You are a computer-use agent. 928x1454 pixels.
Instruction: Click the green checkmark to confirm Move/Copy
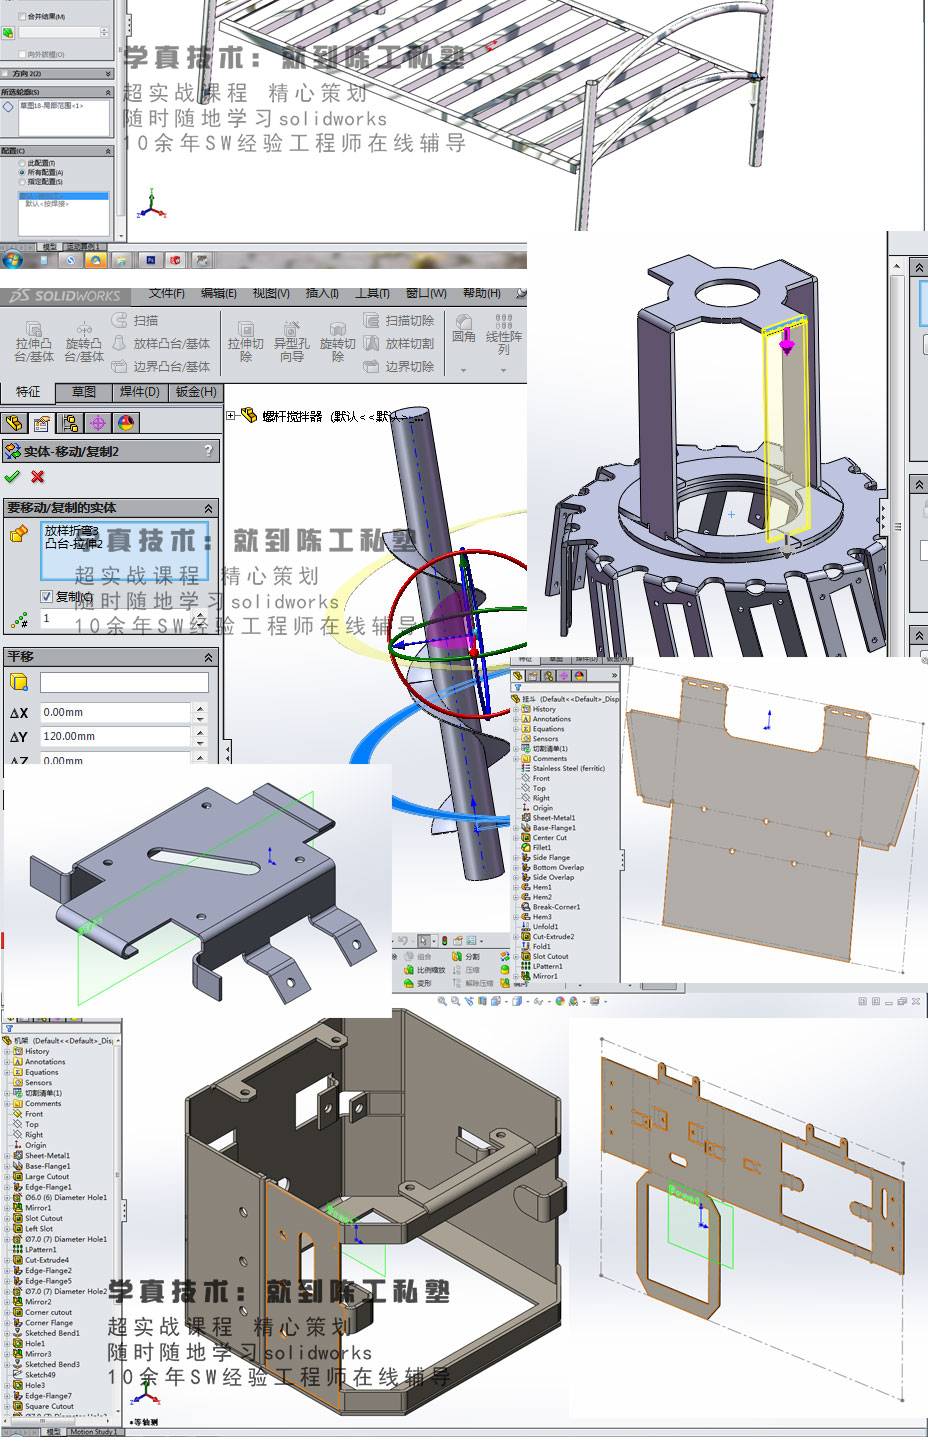(x=12, y=477)
